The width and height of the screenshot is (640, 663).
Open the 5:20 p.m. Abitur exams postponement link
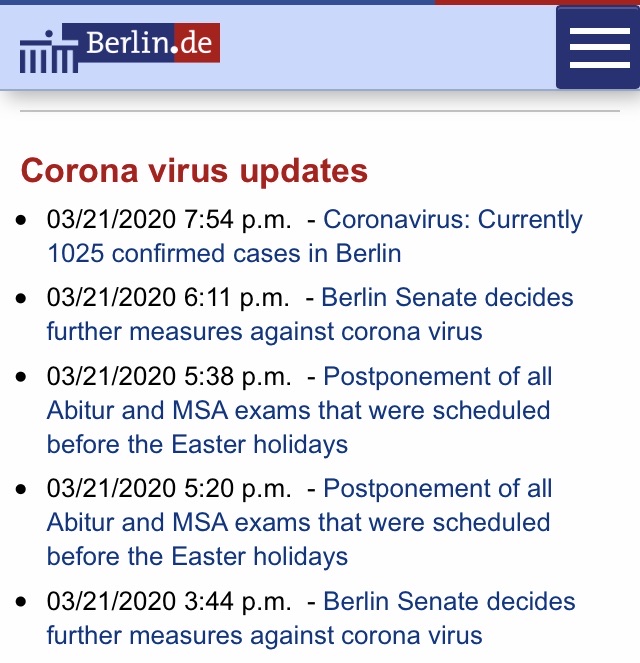click(298, 522)
